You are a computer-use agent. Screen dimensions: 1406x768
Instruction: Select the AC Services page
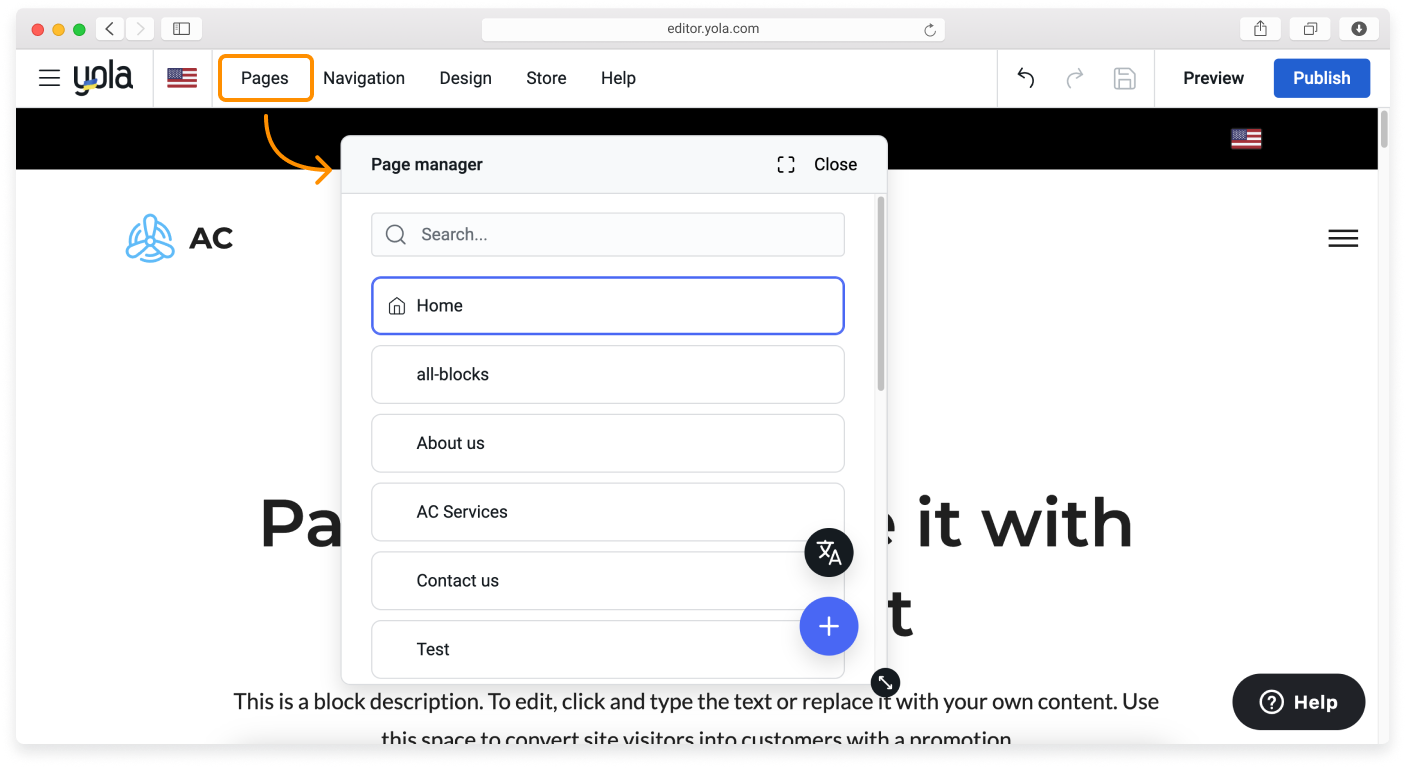coord(608,512)
